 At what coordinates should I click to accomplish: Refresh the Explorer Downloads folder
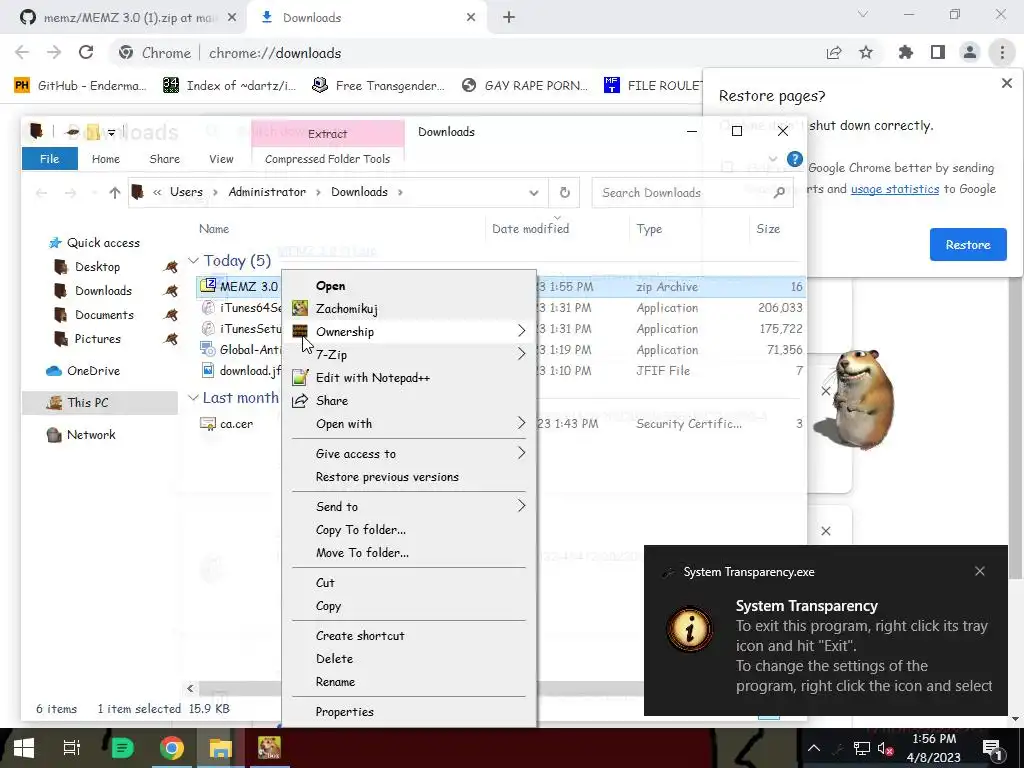click(565, 193)
